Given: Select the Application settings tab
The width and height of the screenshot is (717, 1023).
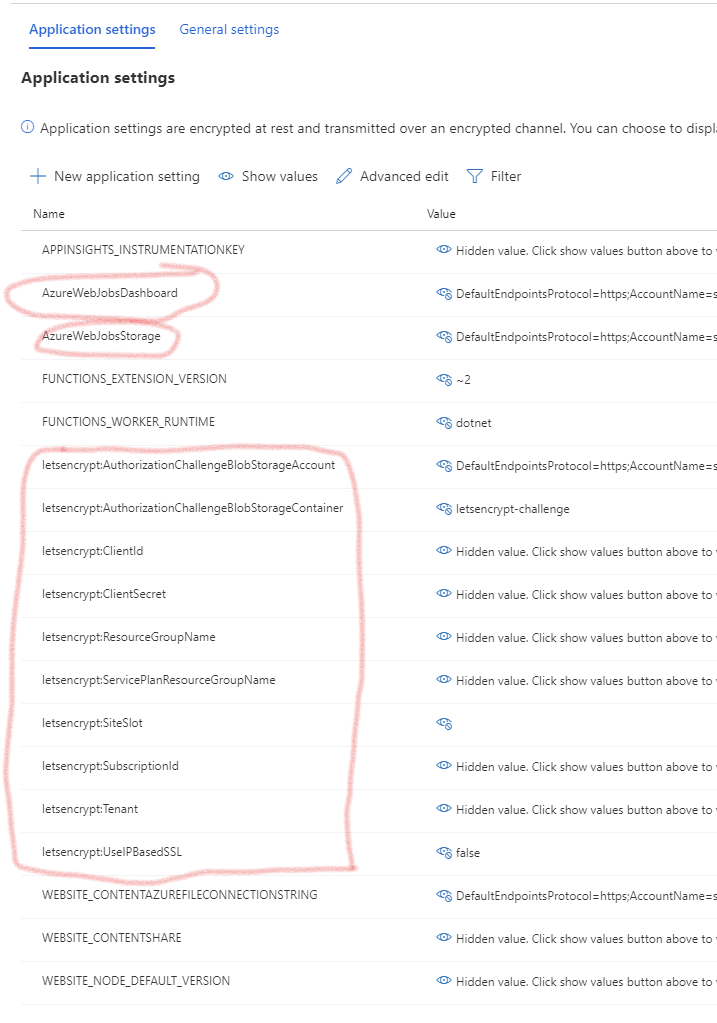Looking at the screenshot, I should (92, 30).
